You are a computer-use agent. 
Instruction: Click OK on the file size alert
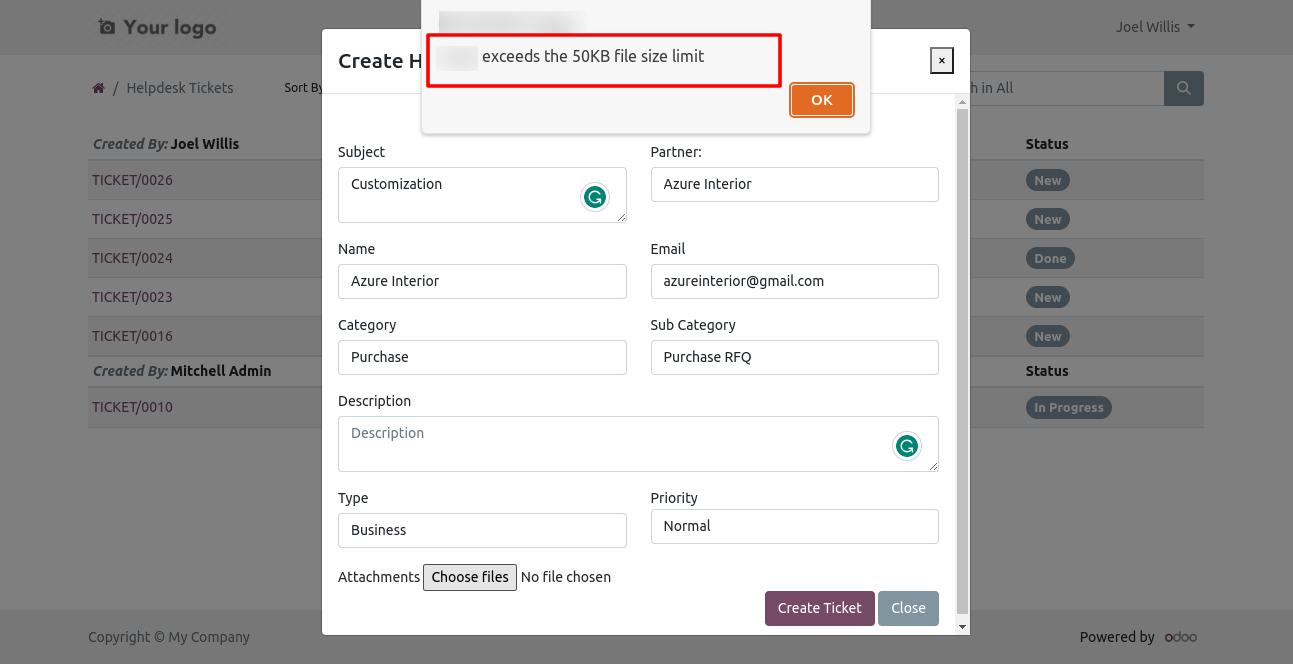point(822,100)
